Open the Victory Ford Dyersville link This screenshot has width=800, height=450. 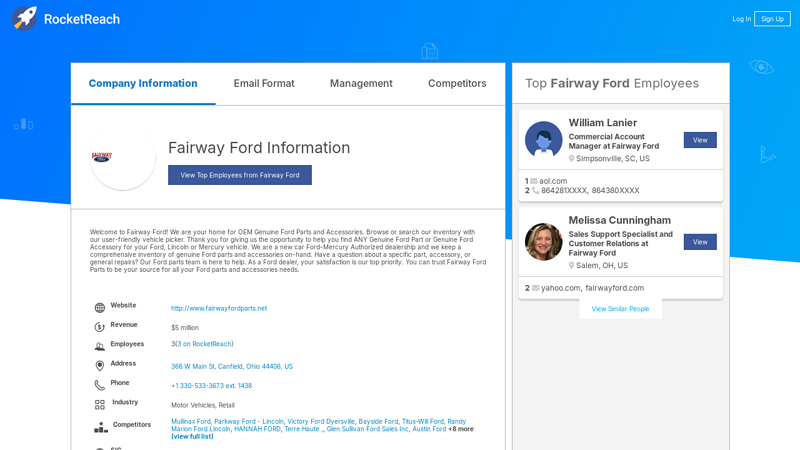tap(321, 421)
